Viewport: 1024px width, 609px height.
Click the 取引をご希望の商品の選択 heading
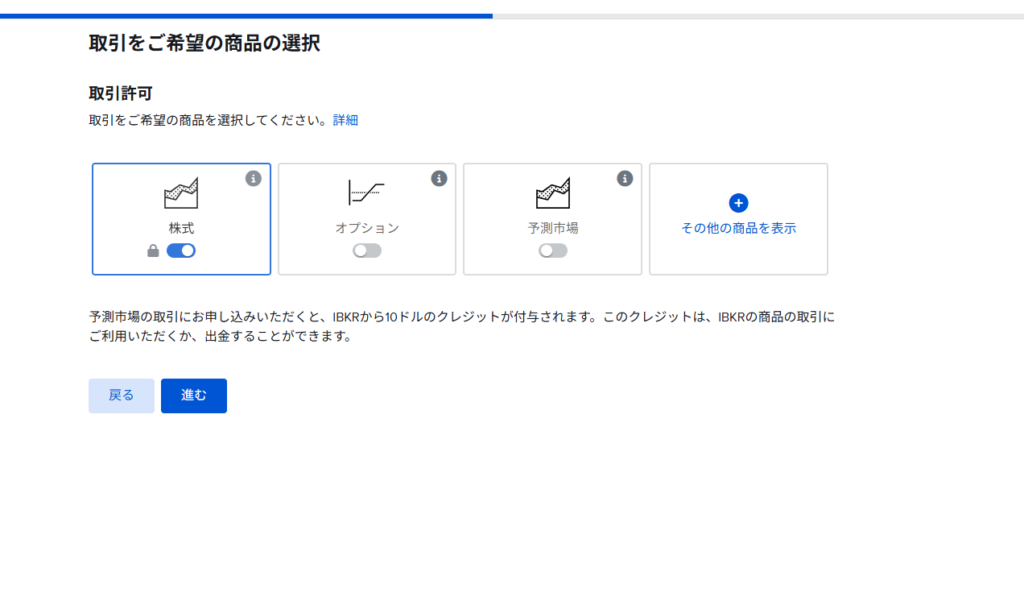(x=204, y=43)
